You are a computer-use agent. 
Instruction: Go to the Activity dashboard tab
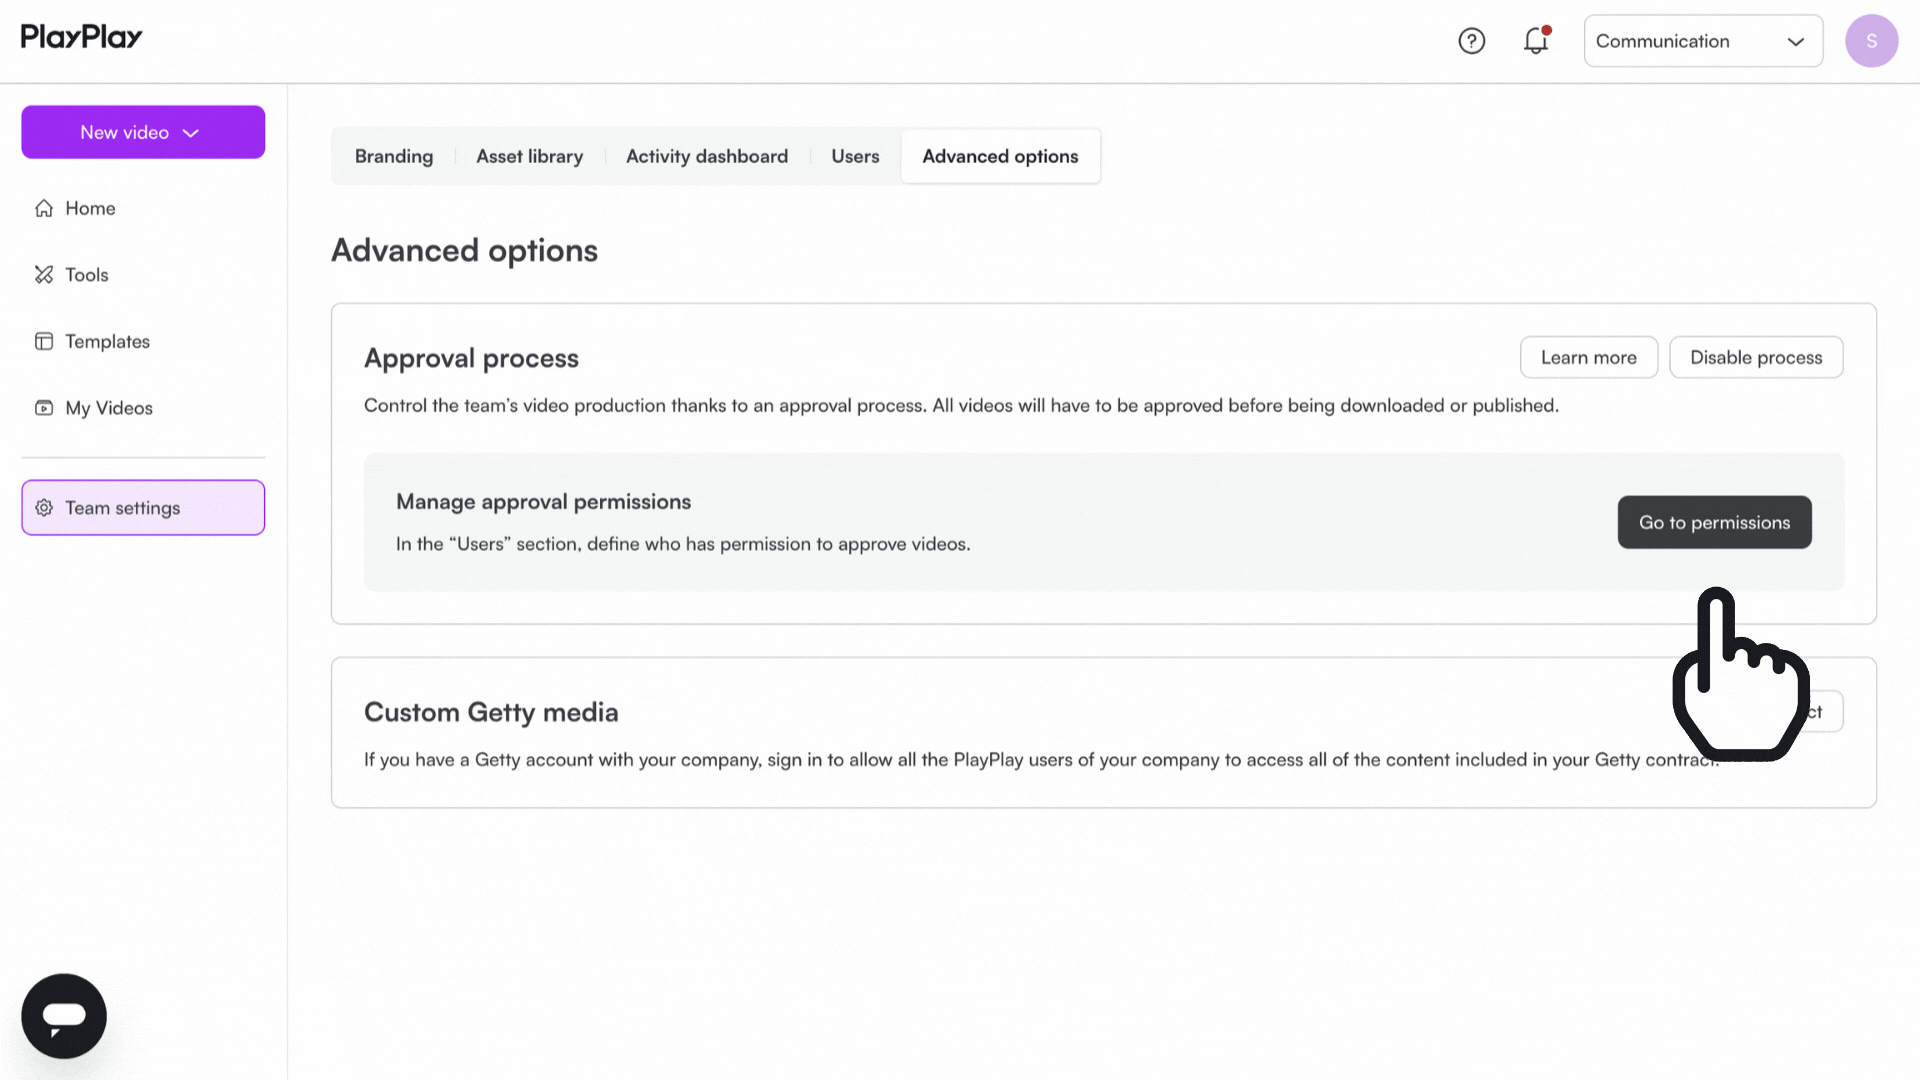pos(706,157)
